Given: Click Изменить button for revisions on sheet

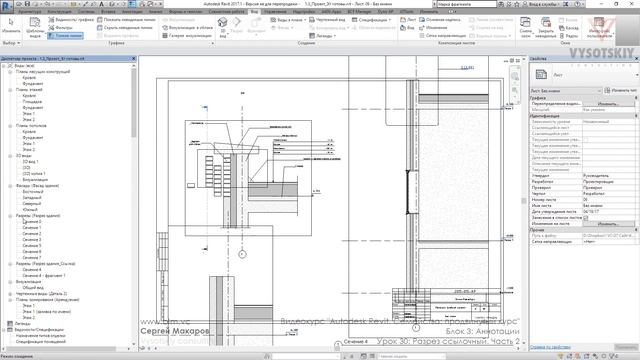Looking at the screenshot, I should [x=609, y=224].
